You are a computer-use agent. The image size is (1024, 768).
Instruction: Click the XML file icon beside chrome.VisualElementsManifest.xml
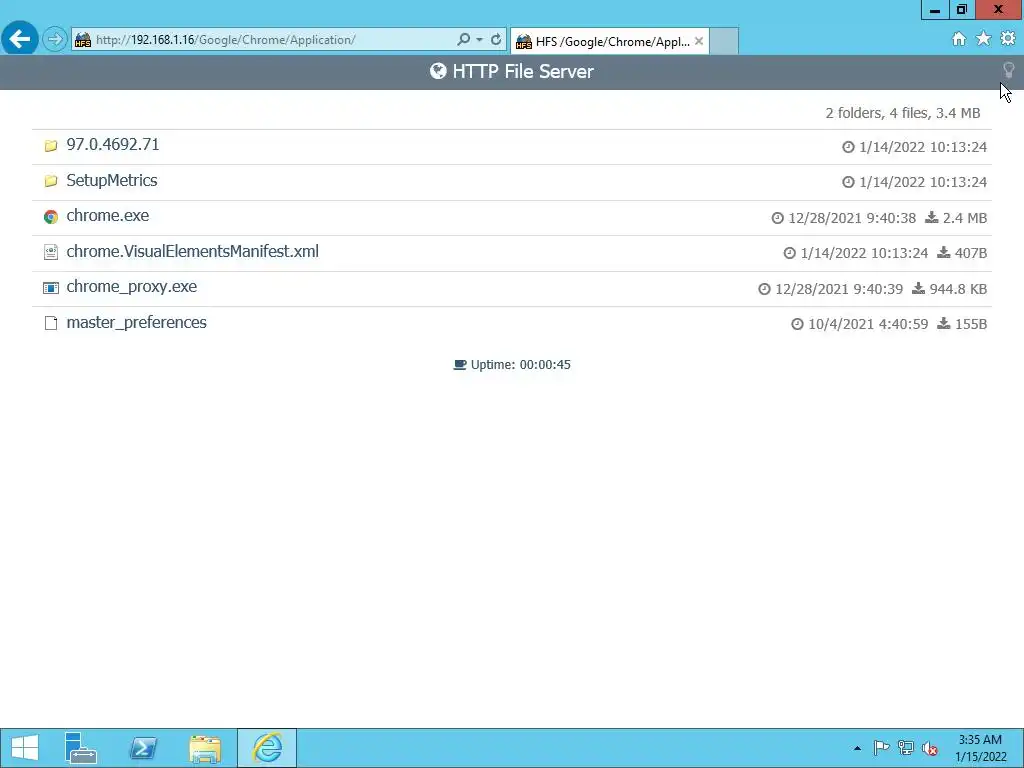[x=51, y=252]
